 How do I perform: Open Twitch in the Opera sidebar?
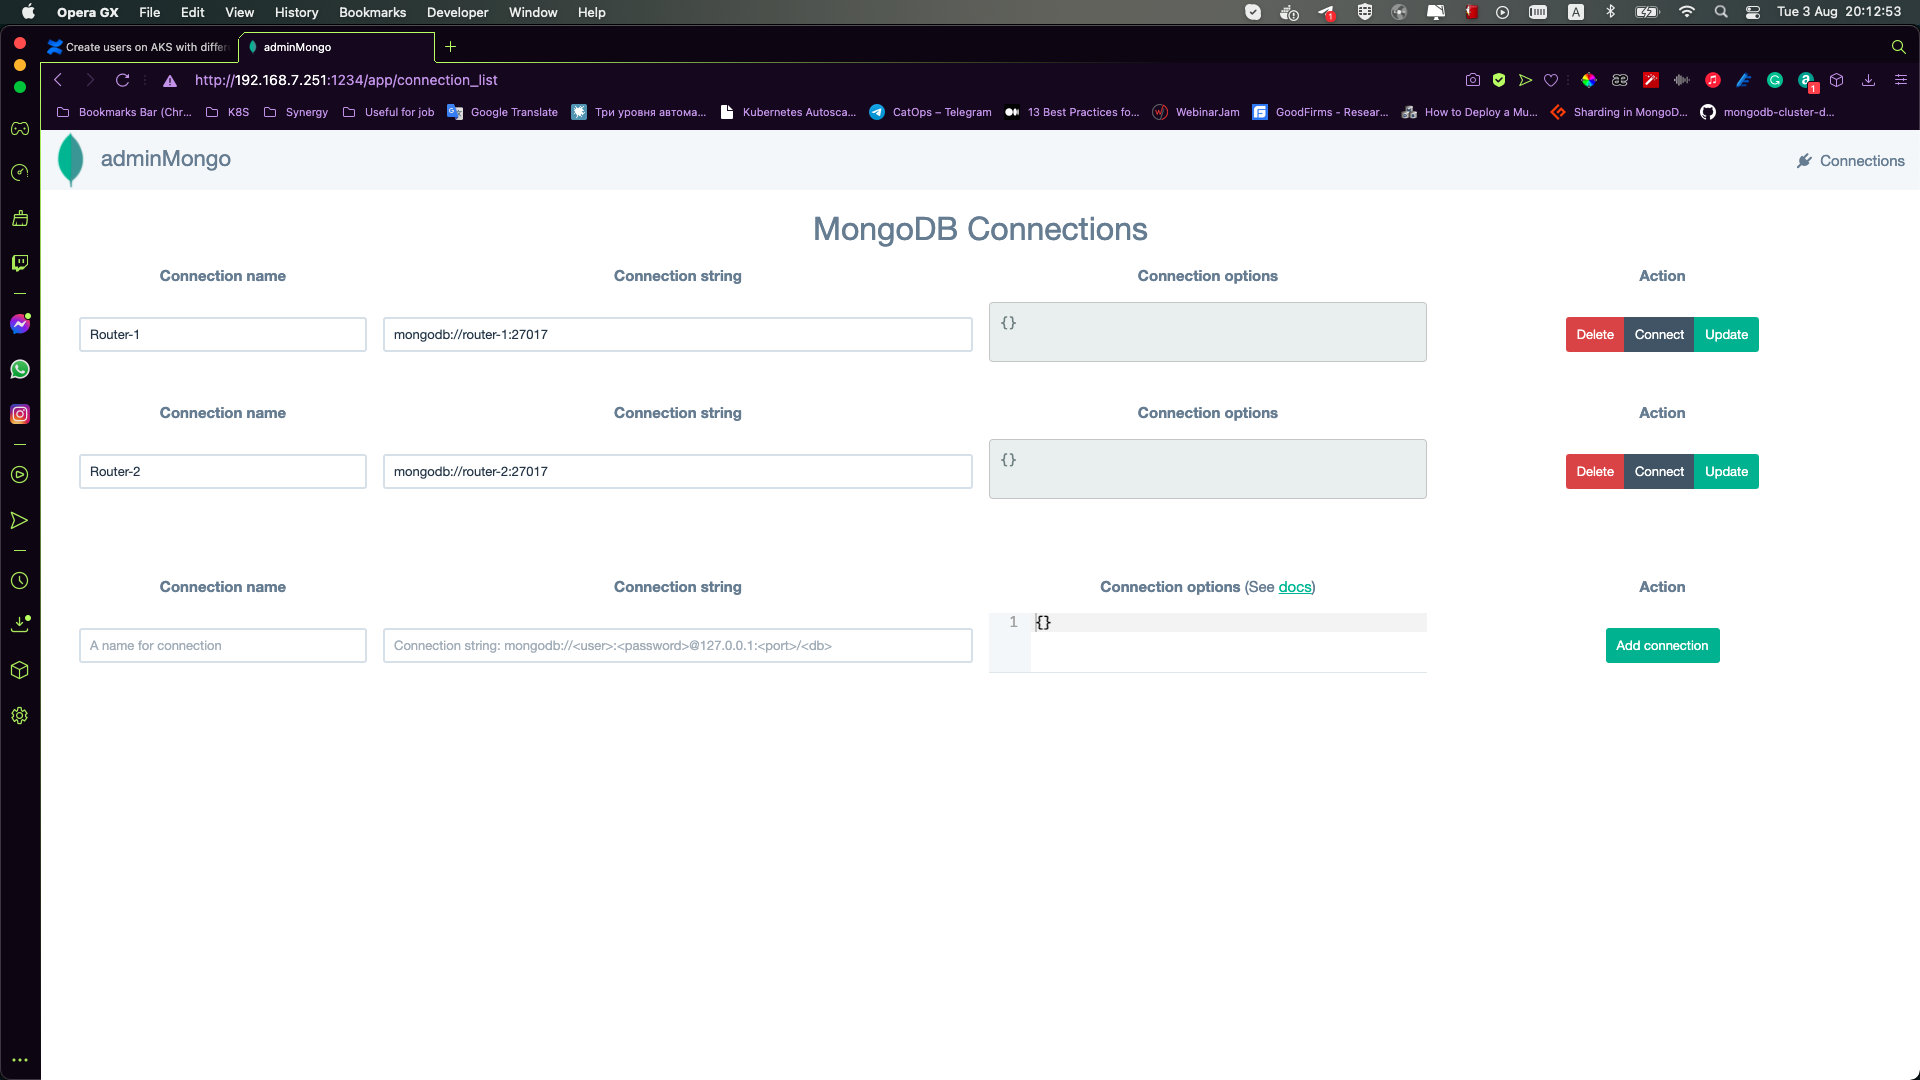pyautogui.click(x=20, y=262)
